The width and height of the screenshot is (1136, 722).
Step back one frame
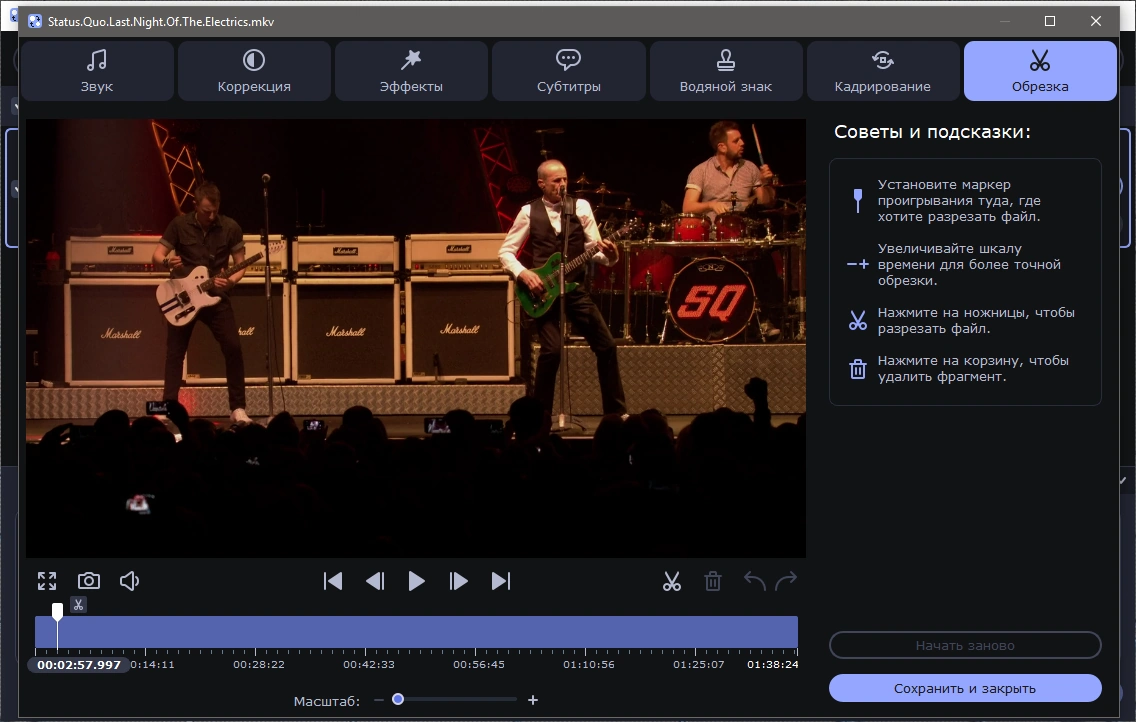click(375, 581)
